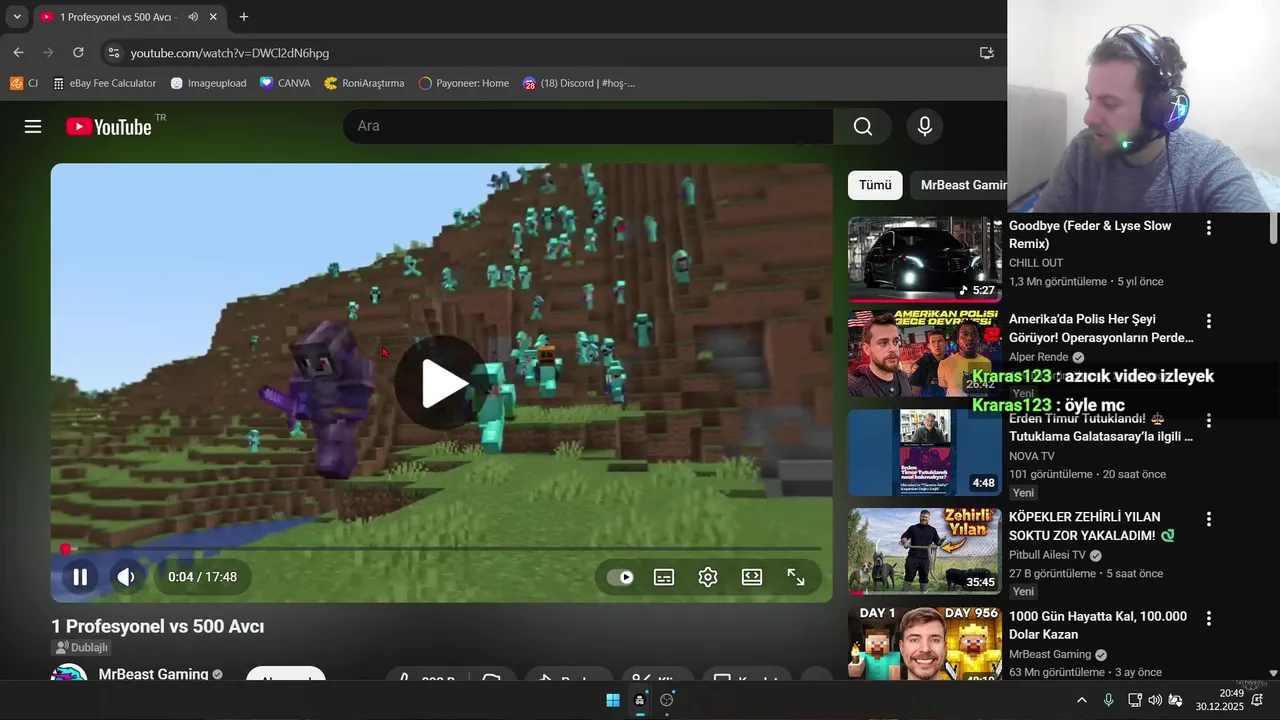Open the Windows Start menu
Viewport: 1280px width, 720px height.
[613, 700]
